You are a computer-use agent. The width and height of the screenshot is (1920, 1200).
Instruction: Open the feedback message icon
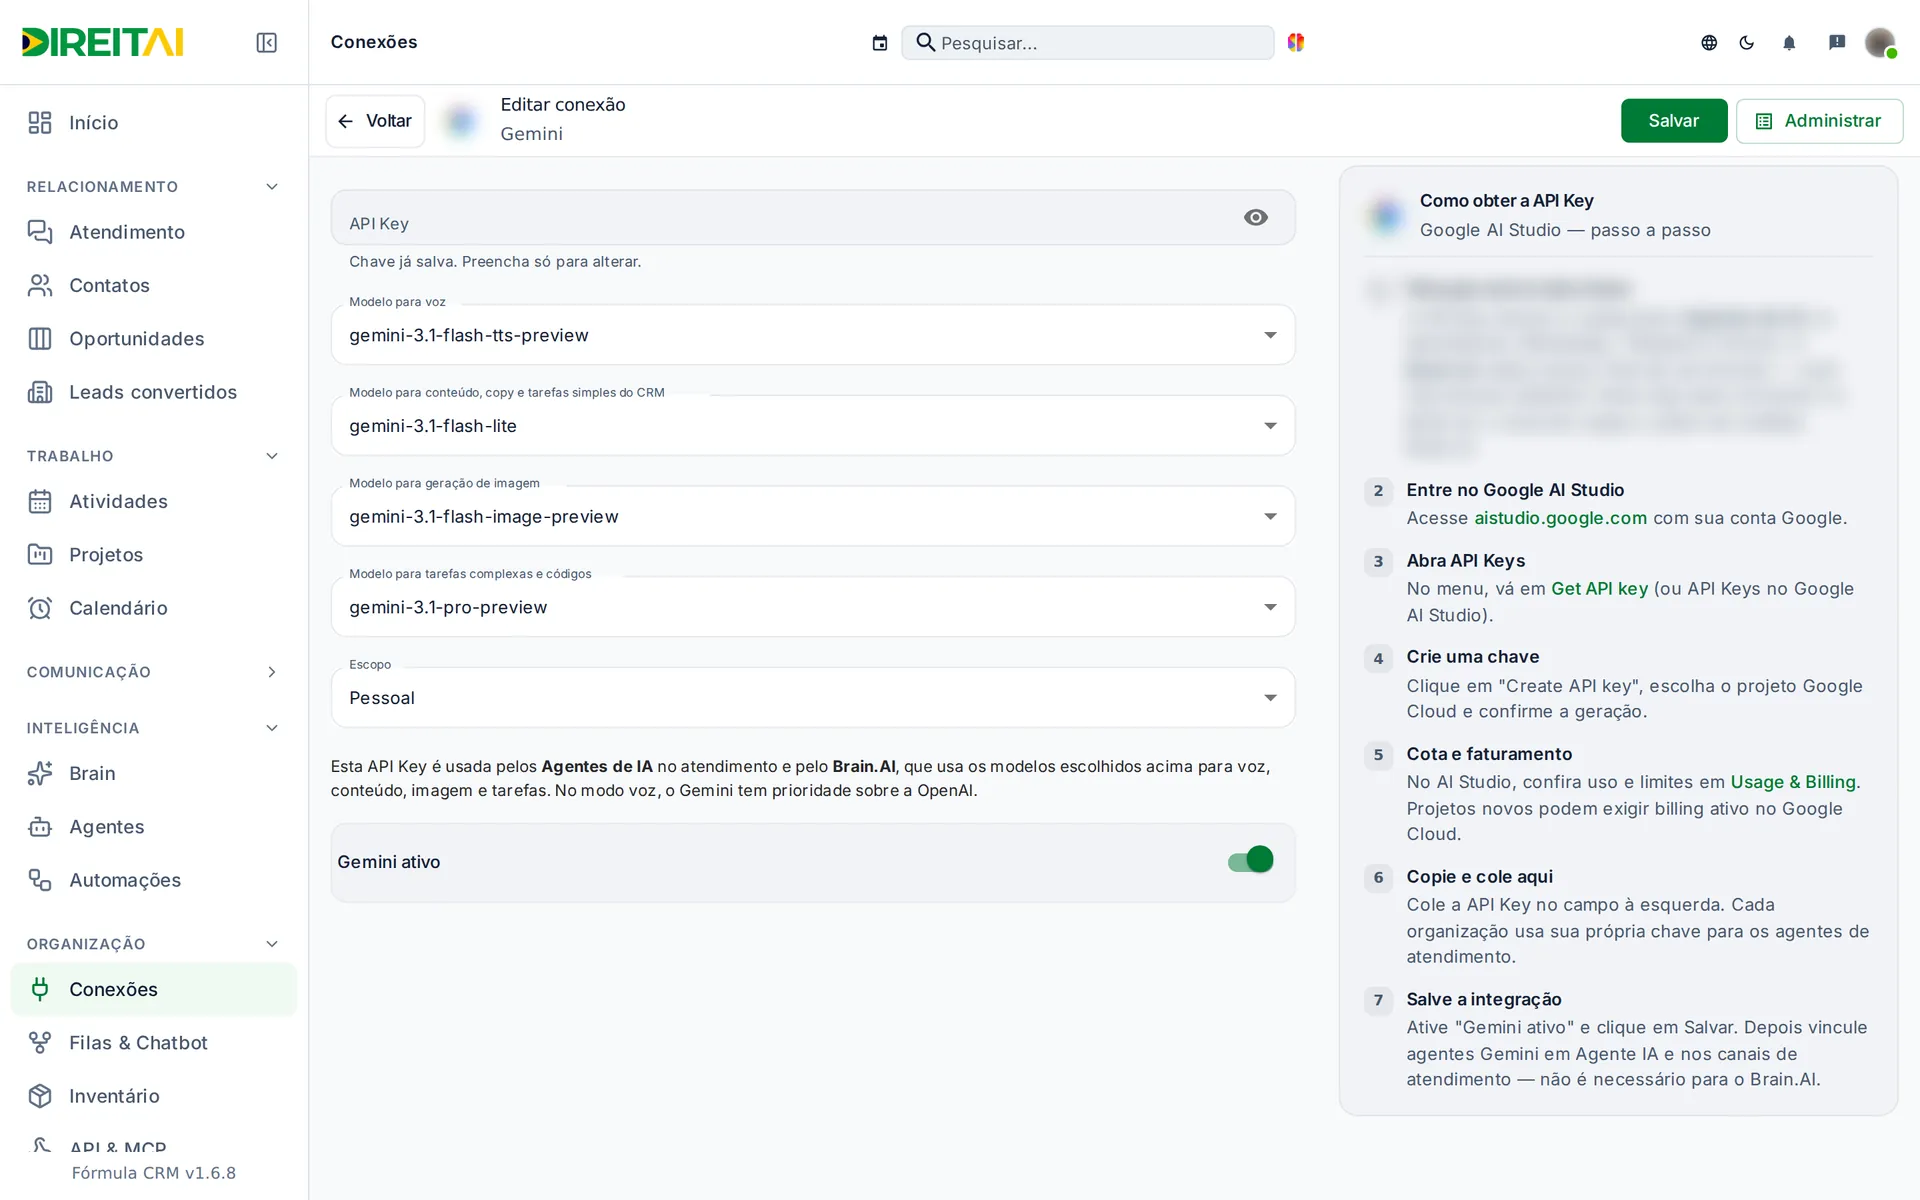1837,42
